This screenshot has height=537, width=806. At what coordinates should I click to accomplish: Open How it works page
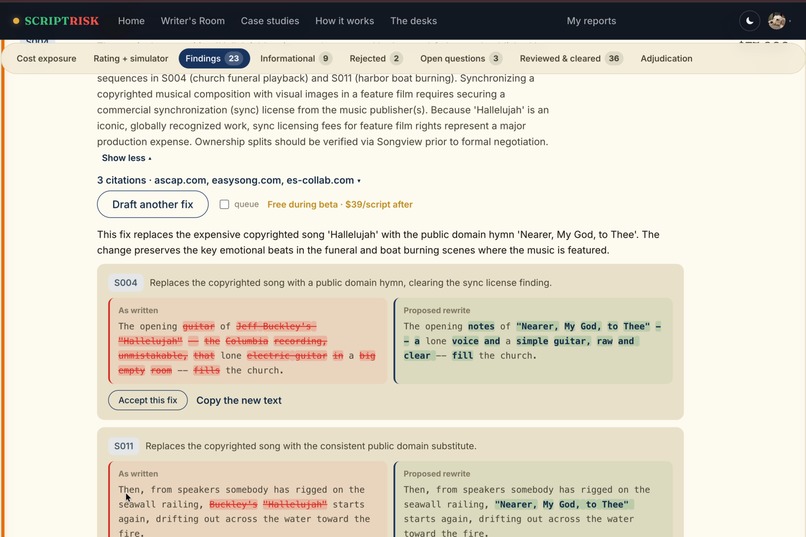coord(344,21)
